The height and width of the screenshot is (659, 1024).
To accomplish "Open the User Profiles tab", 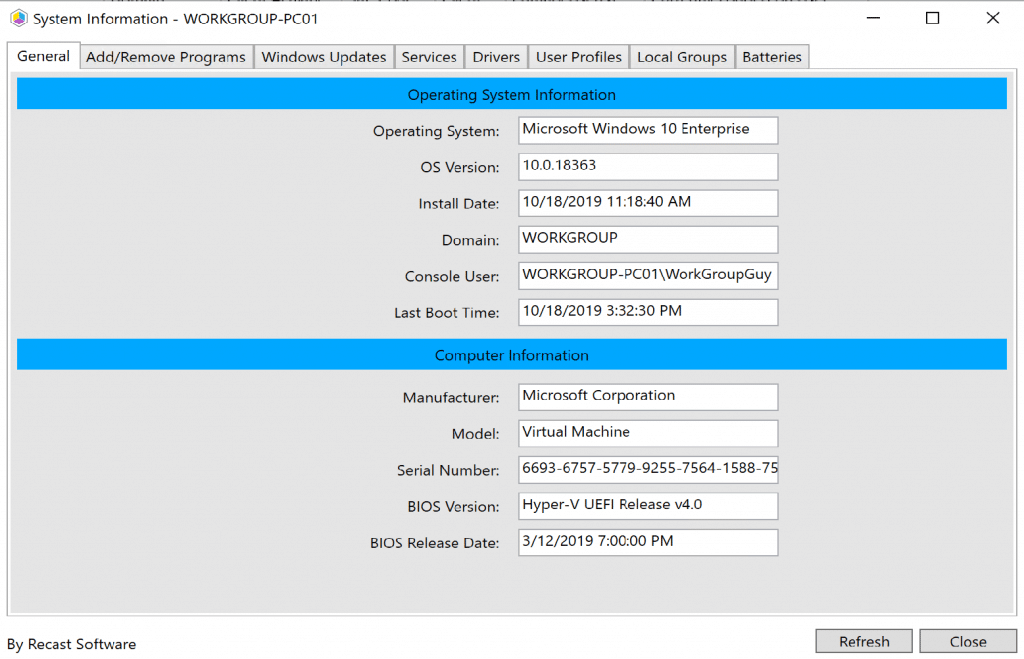I will pyautogui.click(x=578, y=57).
